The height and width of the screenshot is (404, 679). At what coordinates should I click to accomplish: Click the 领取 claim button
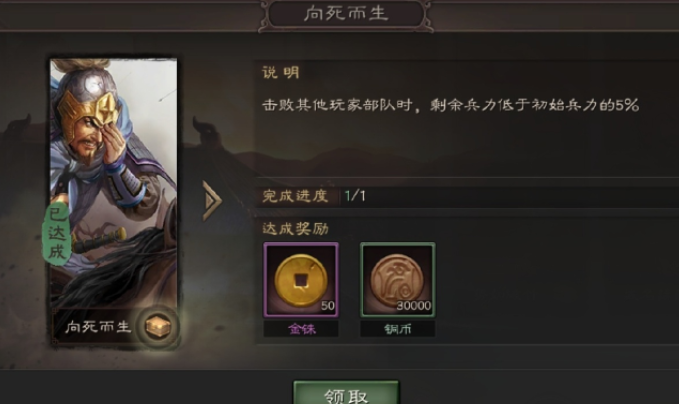[x=346, y=393]
